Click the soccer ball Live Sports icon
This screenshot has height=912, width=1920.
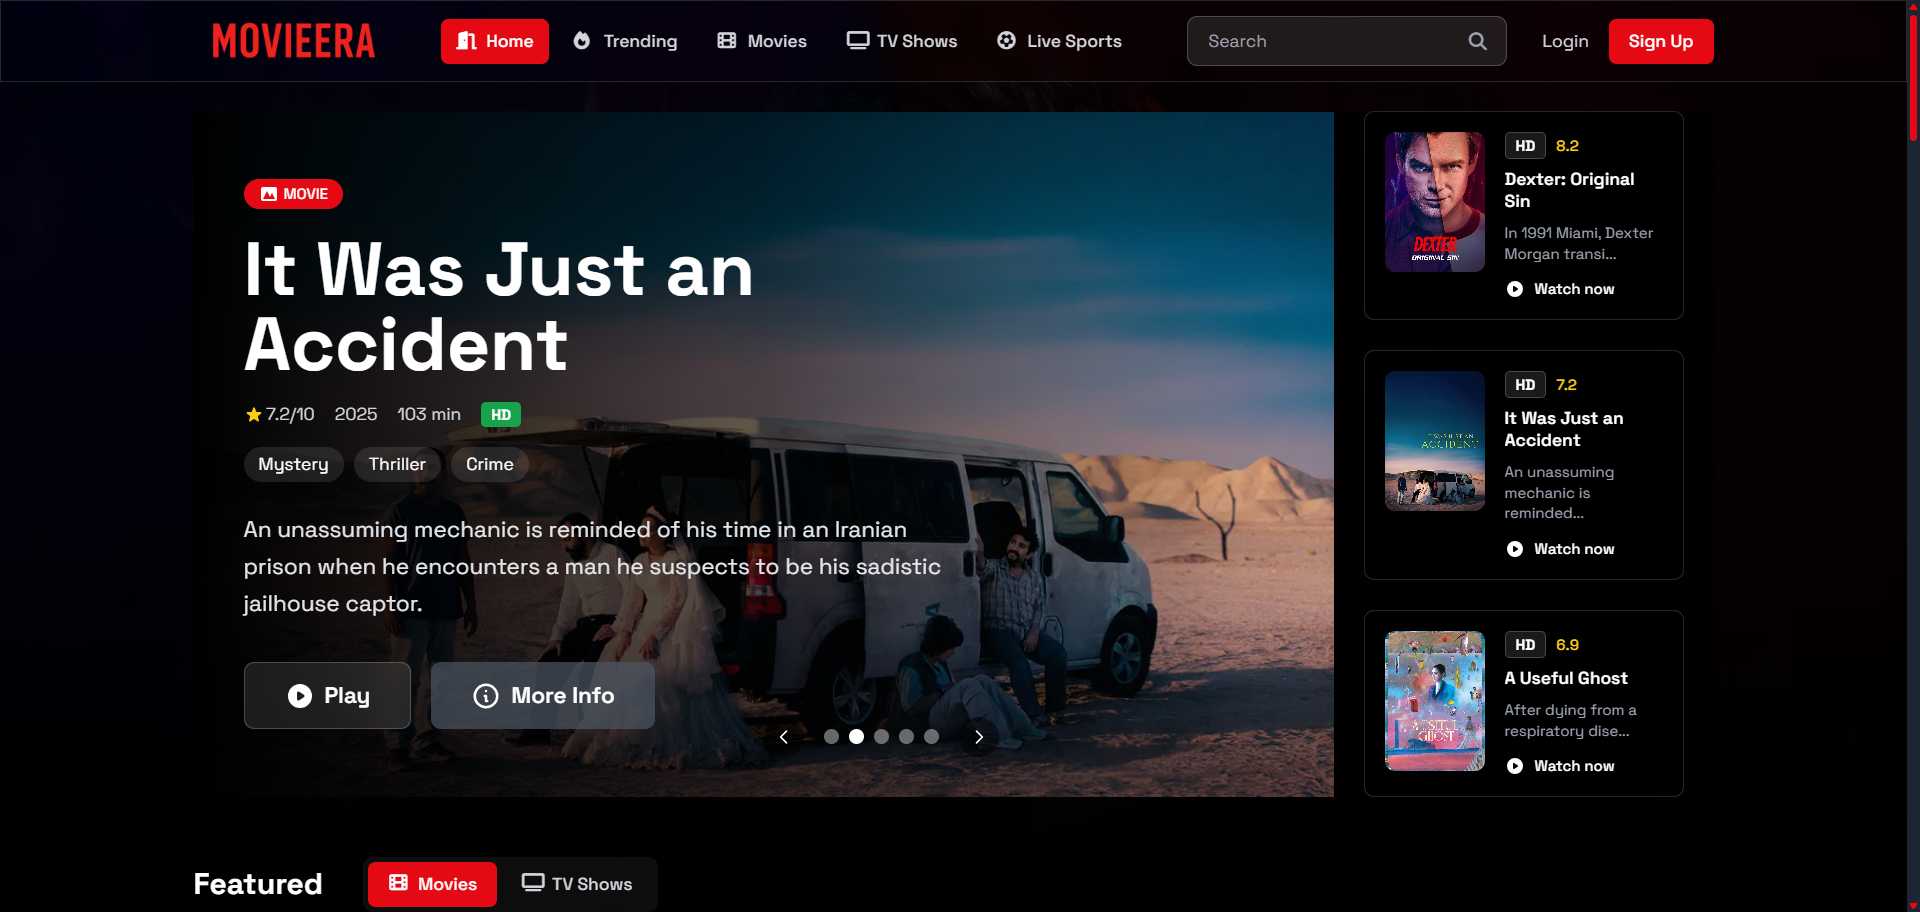coord(1006,41)
